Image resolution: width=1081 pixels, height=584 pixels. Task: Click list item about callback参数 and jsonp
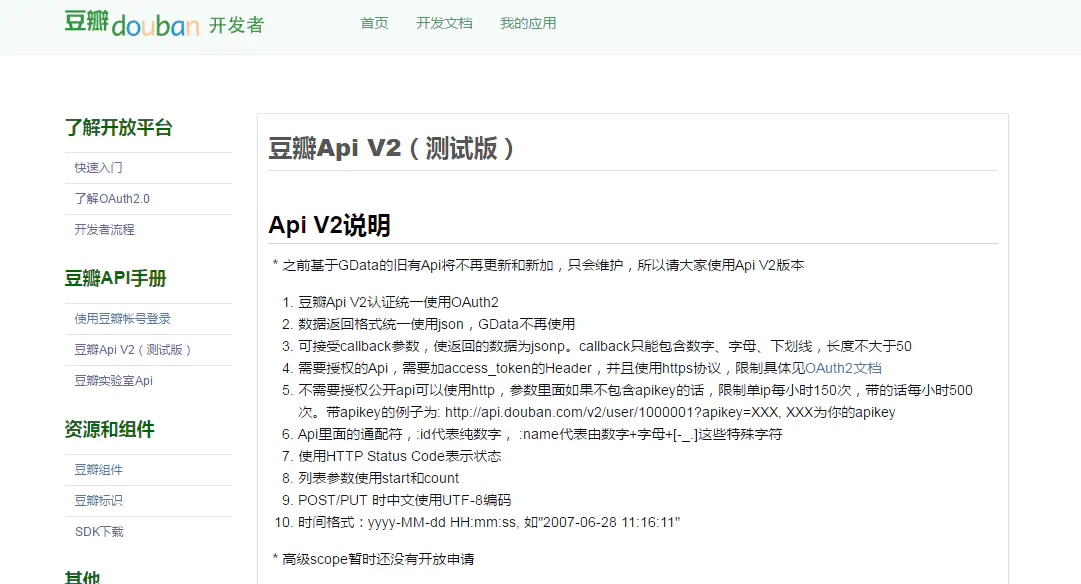coord(605,346)
